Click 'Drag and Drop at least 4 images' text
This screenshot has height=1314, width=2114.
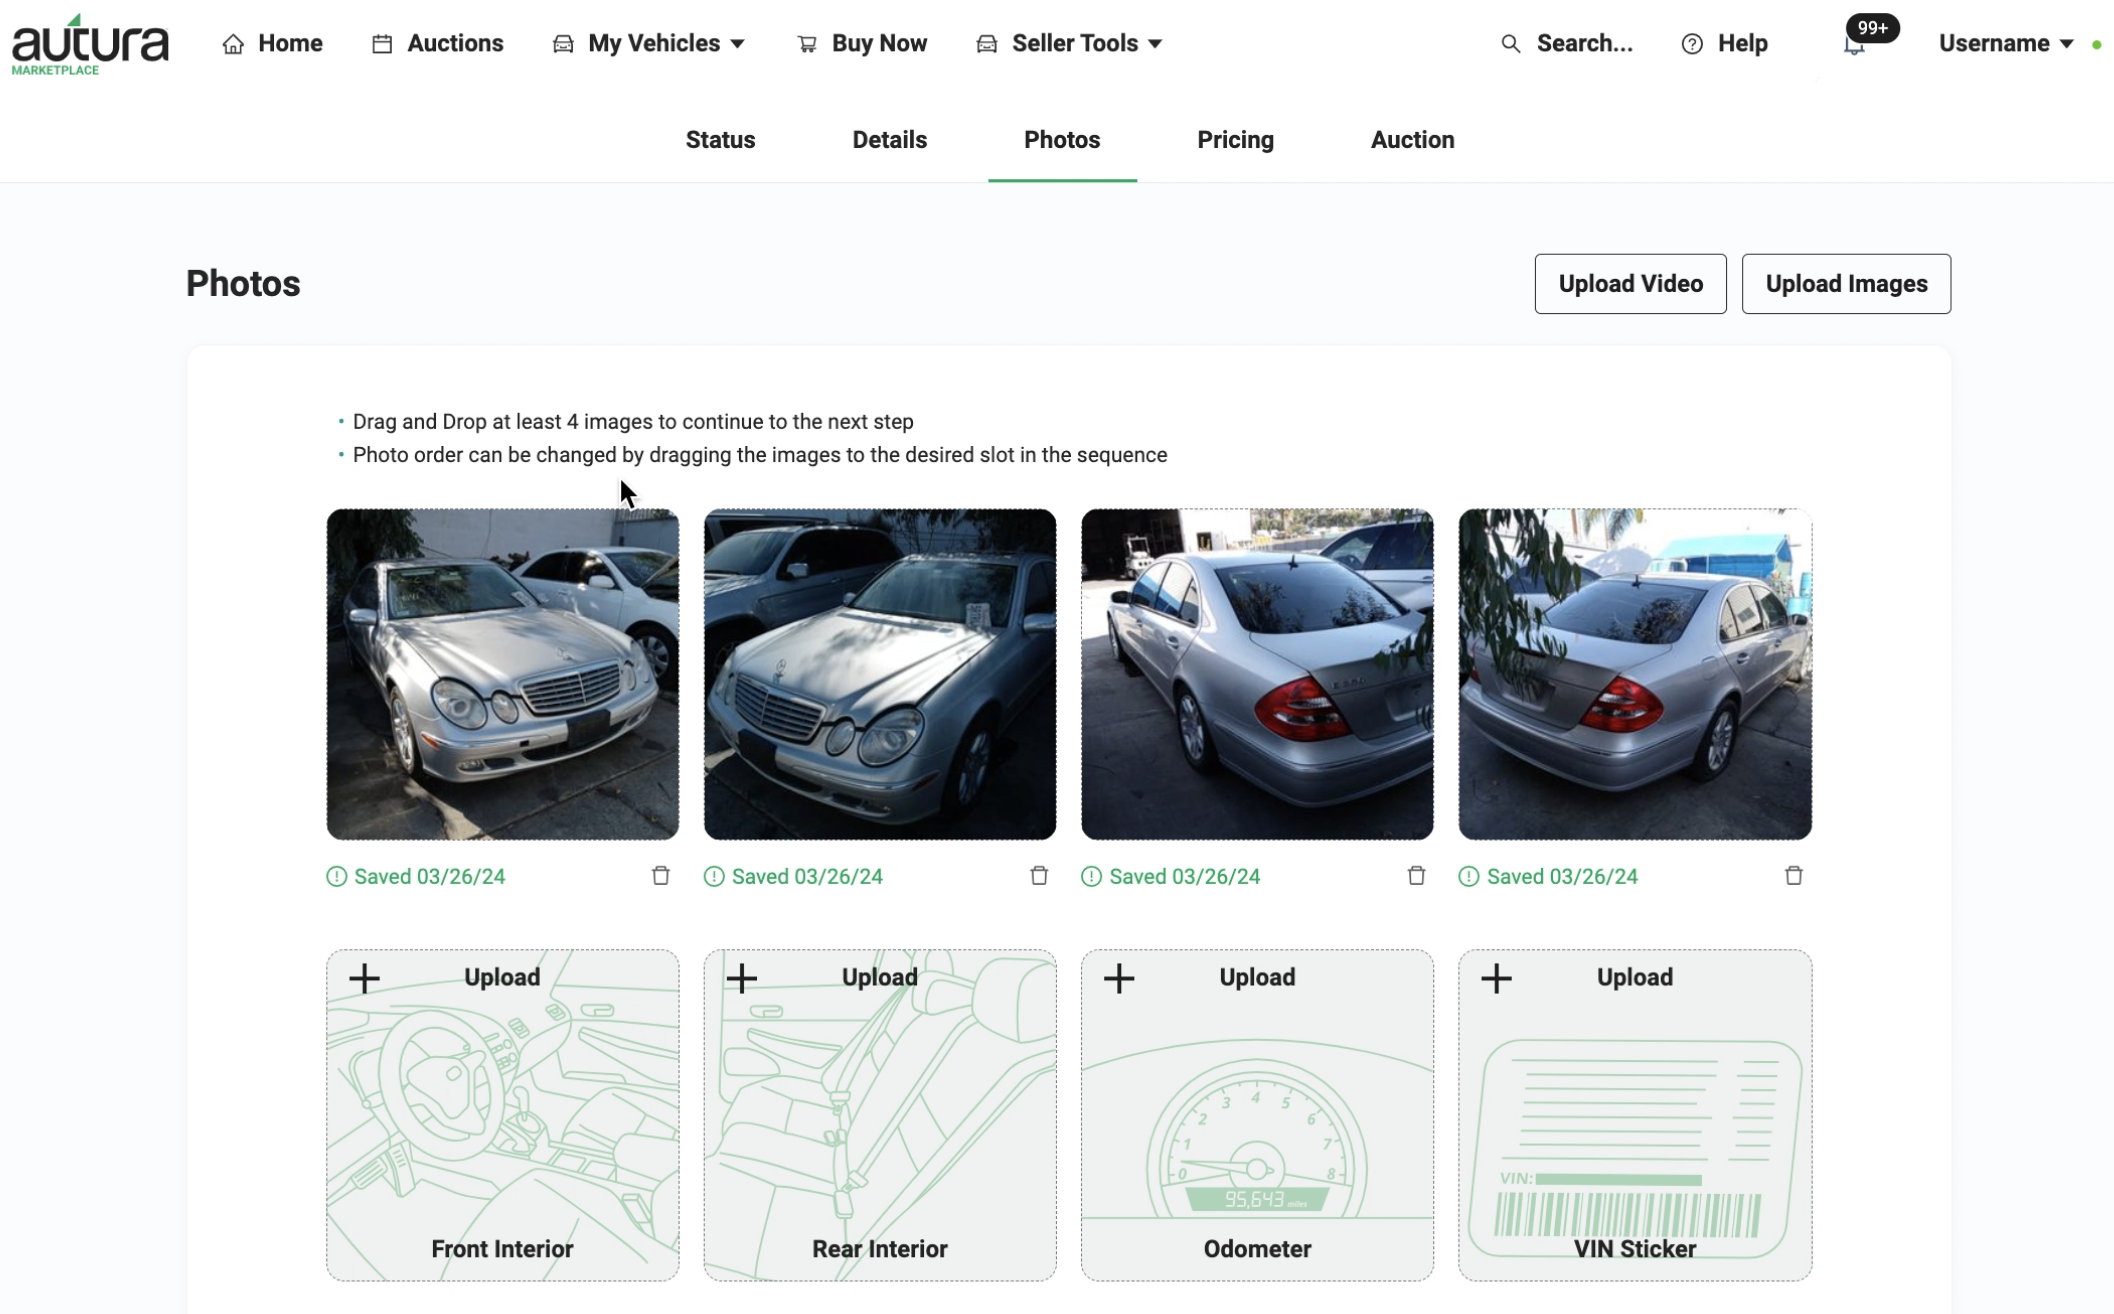[633, 422]
